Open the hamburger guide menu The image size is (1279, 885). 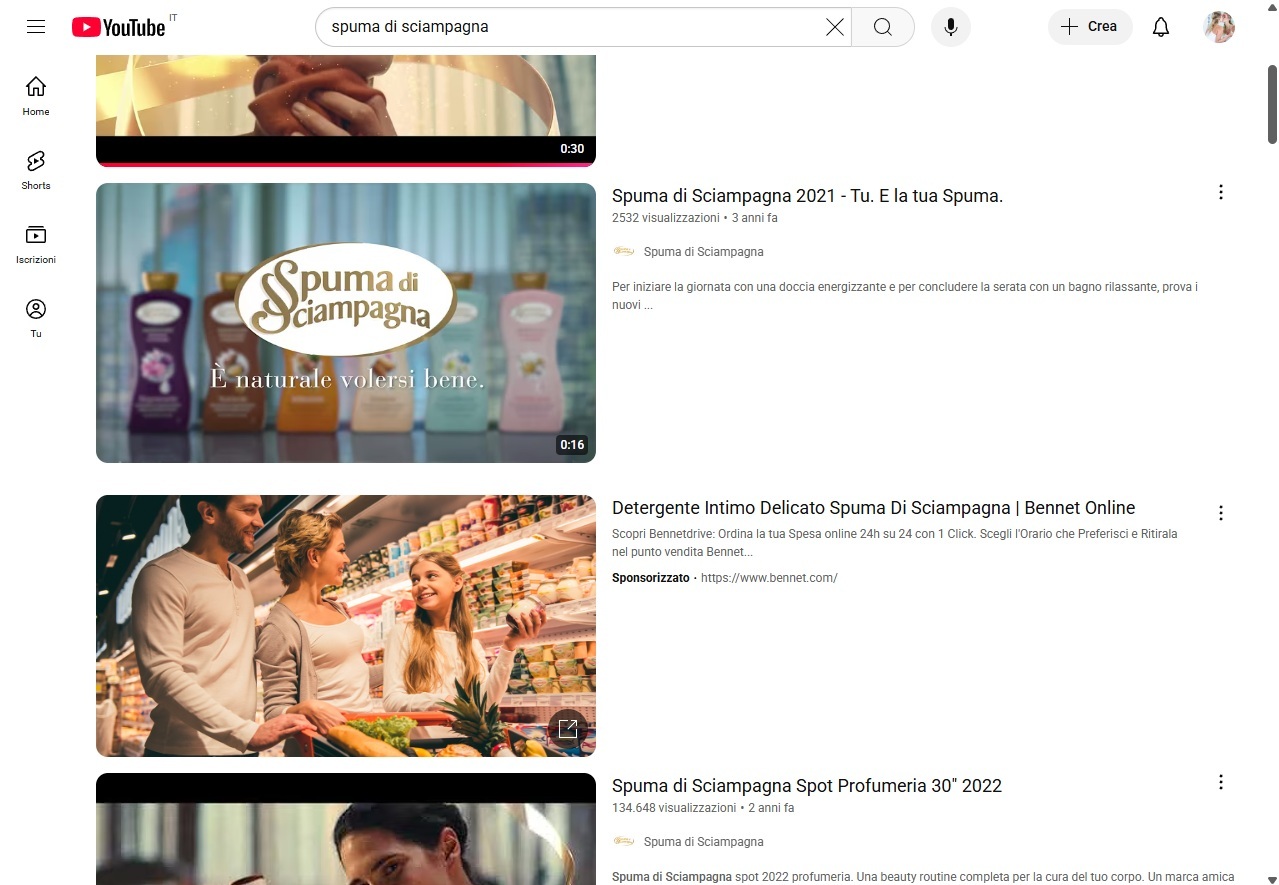pos(36,27)
